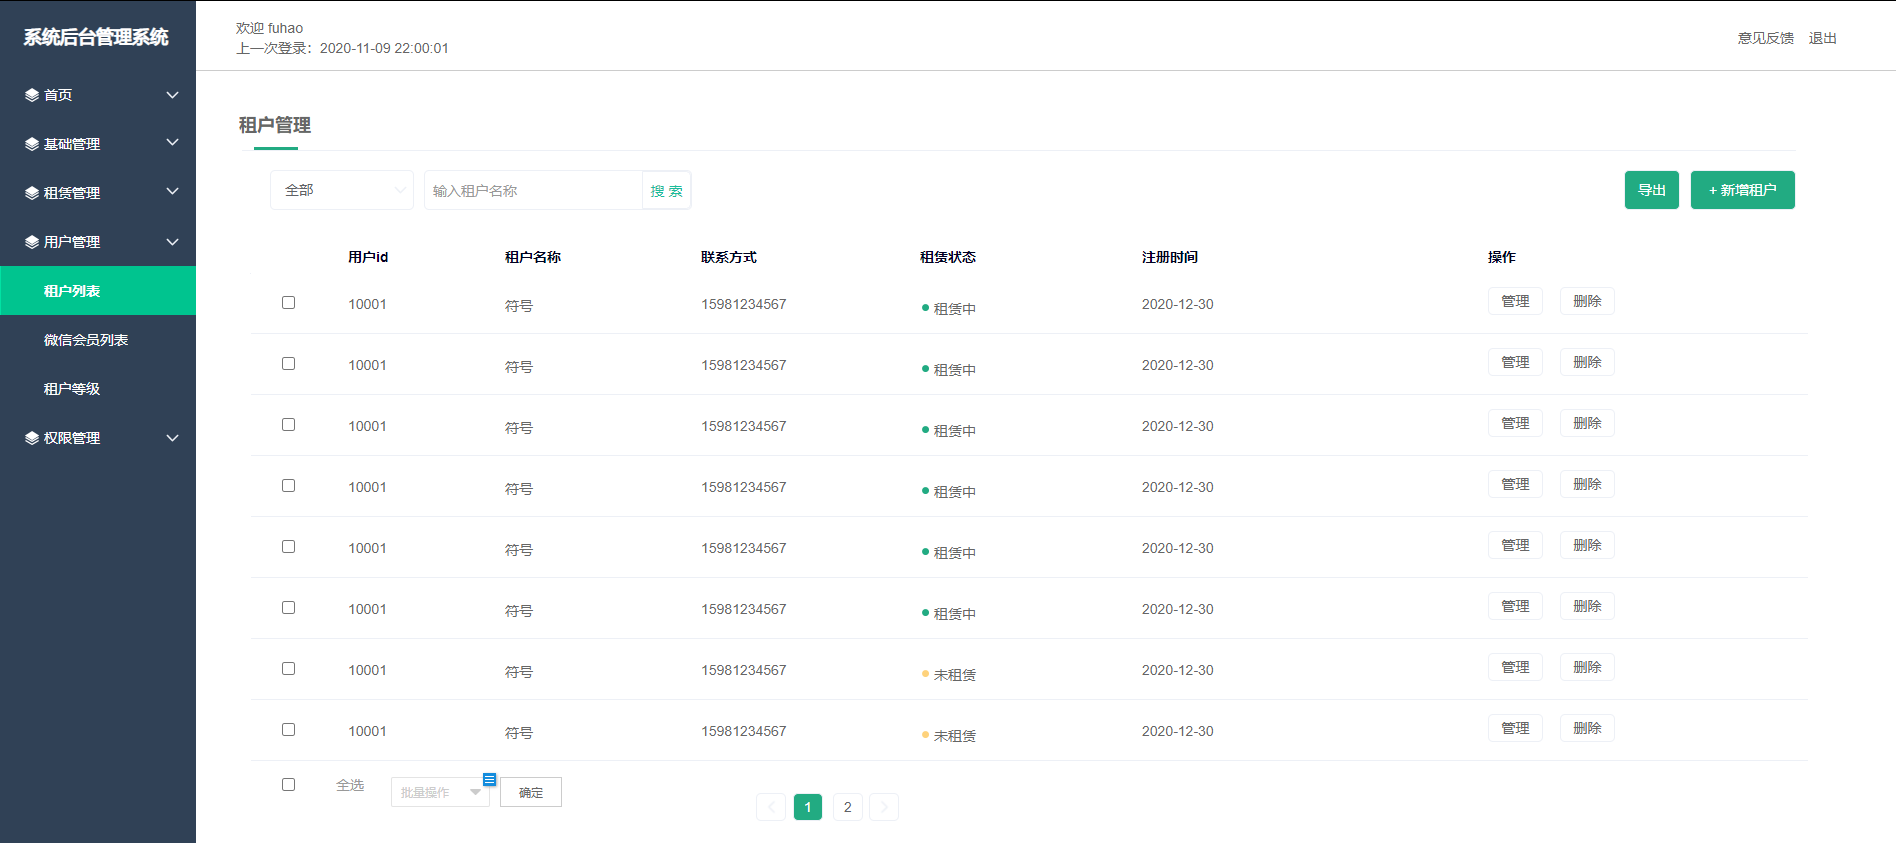Click the small blue icon above 批量操作
1896x843 pixels.
(x=489, y=779)
